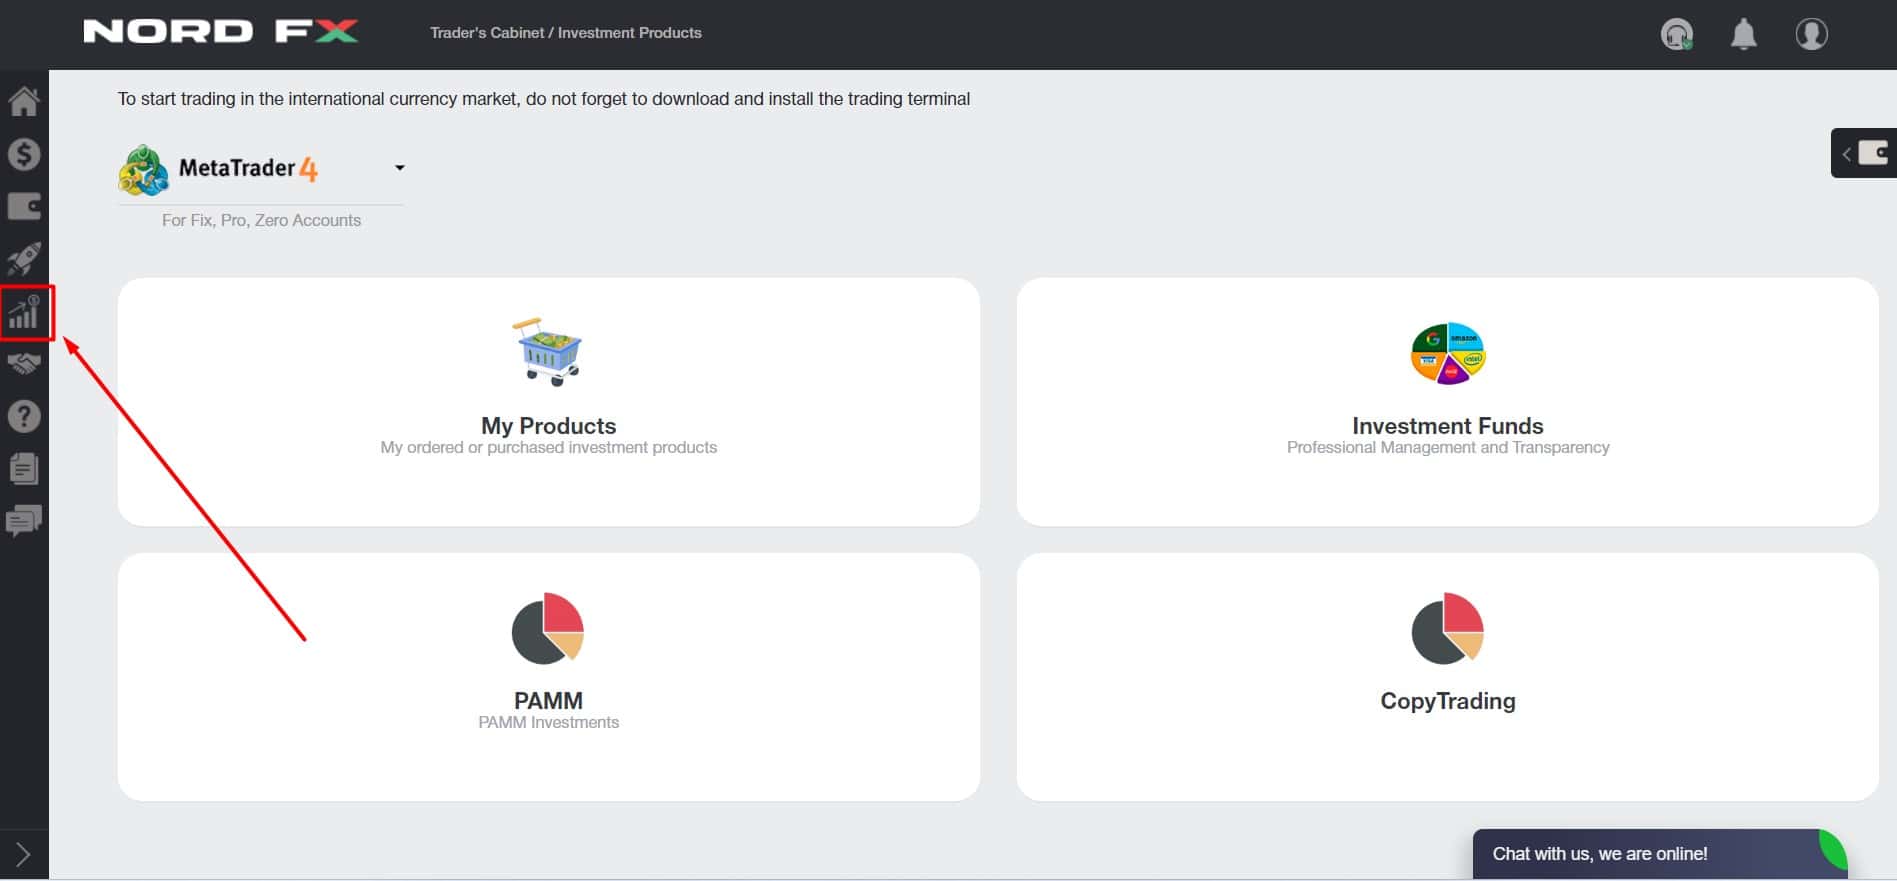
Task: Expand the left sidebar with bottom chevron
Action: [x=24, y=855]
